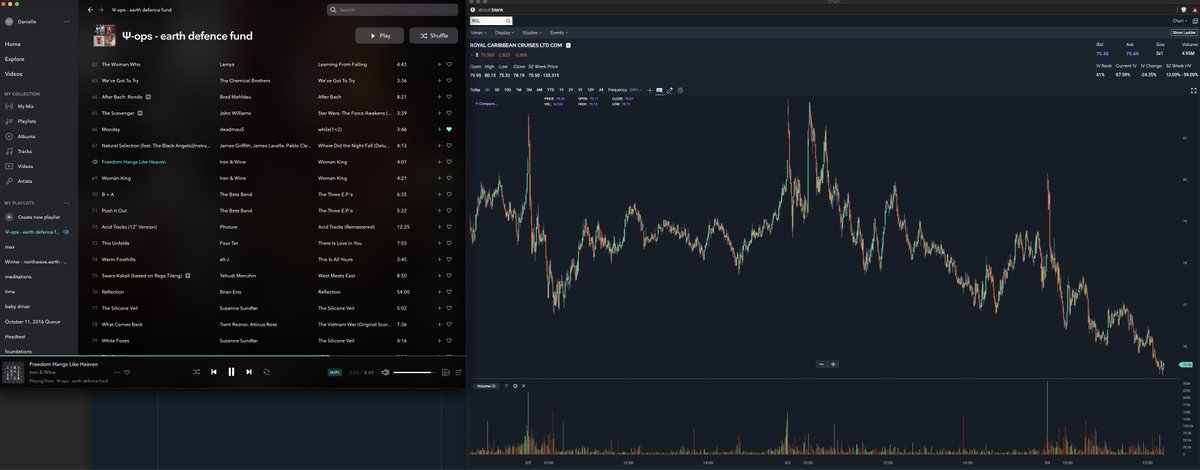The height and width of the screenshot is (470, 1200).
Task: Open Tracks in My Collection
Action: point(25,151)
